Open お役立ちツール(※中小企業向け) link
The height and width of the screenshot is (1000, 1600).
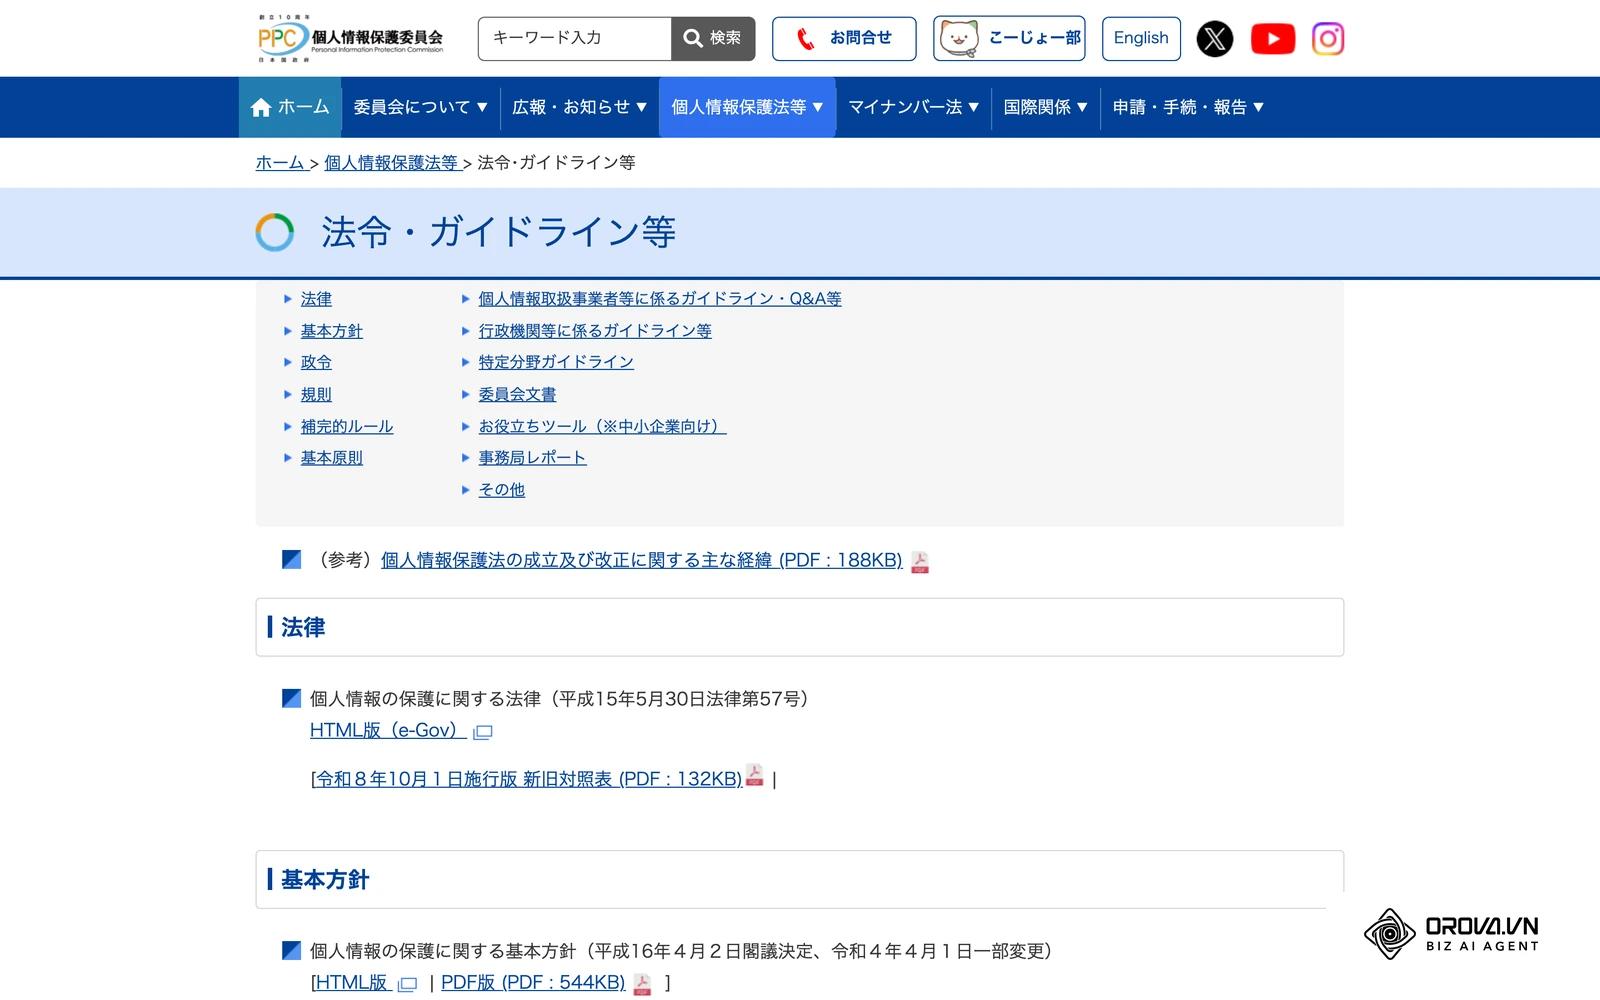click(602, 426)
